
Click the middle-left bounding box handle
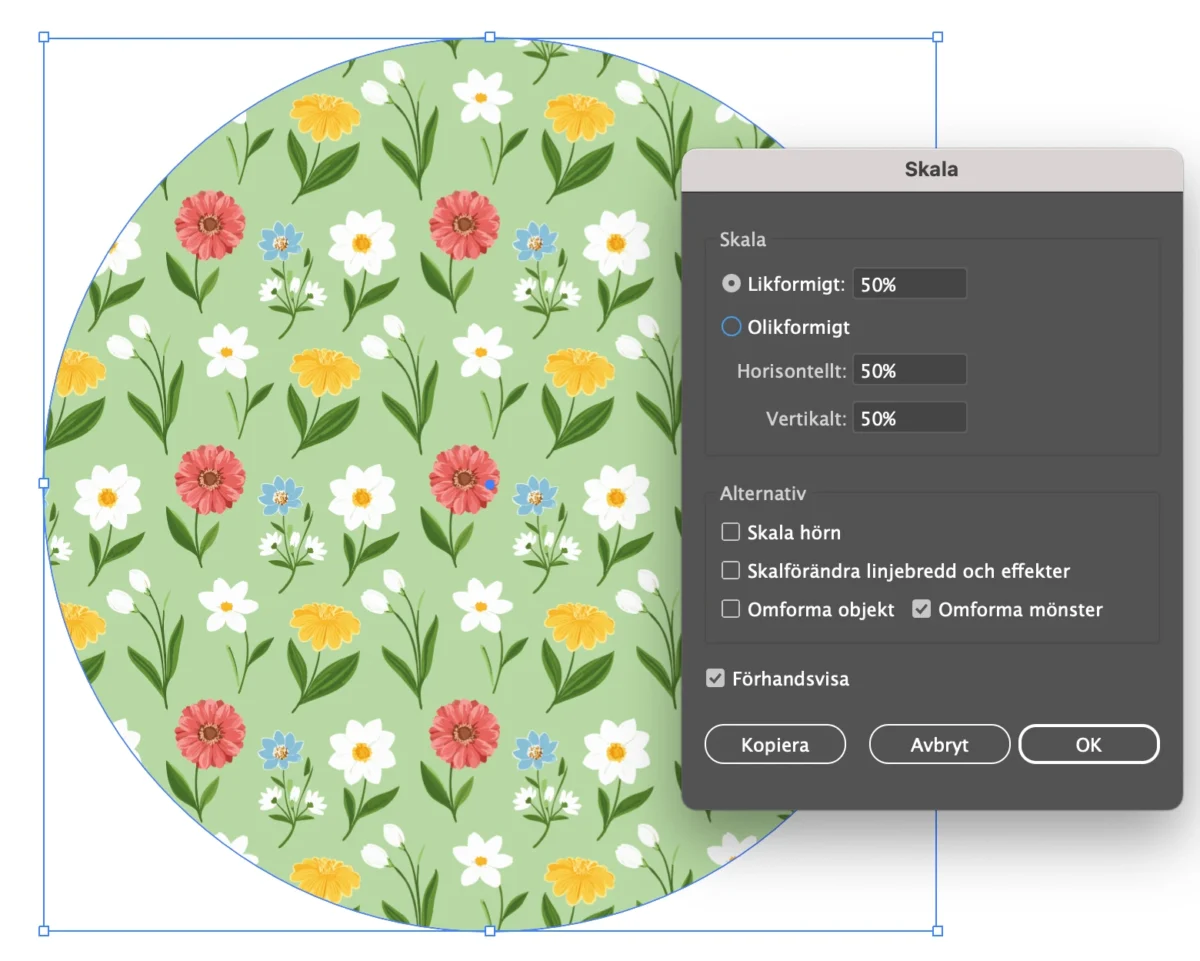pos(44,483)
